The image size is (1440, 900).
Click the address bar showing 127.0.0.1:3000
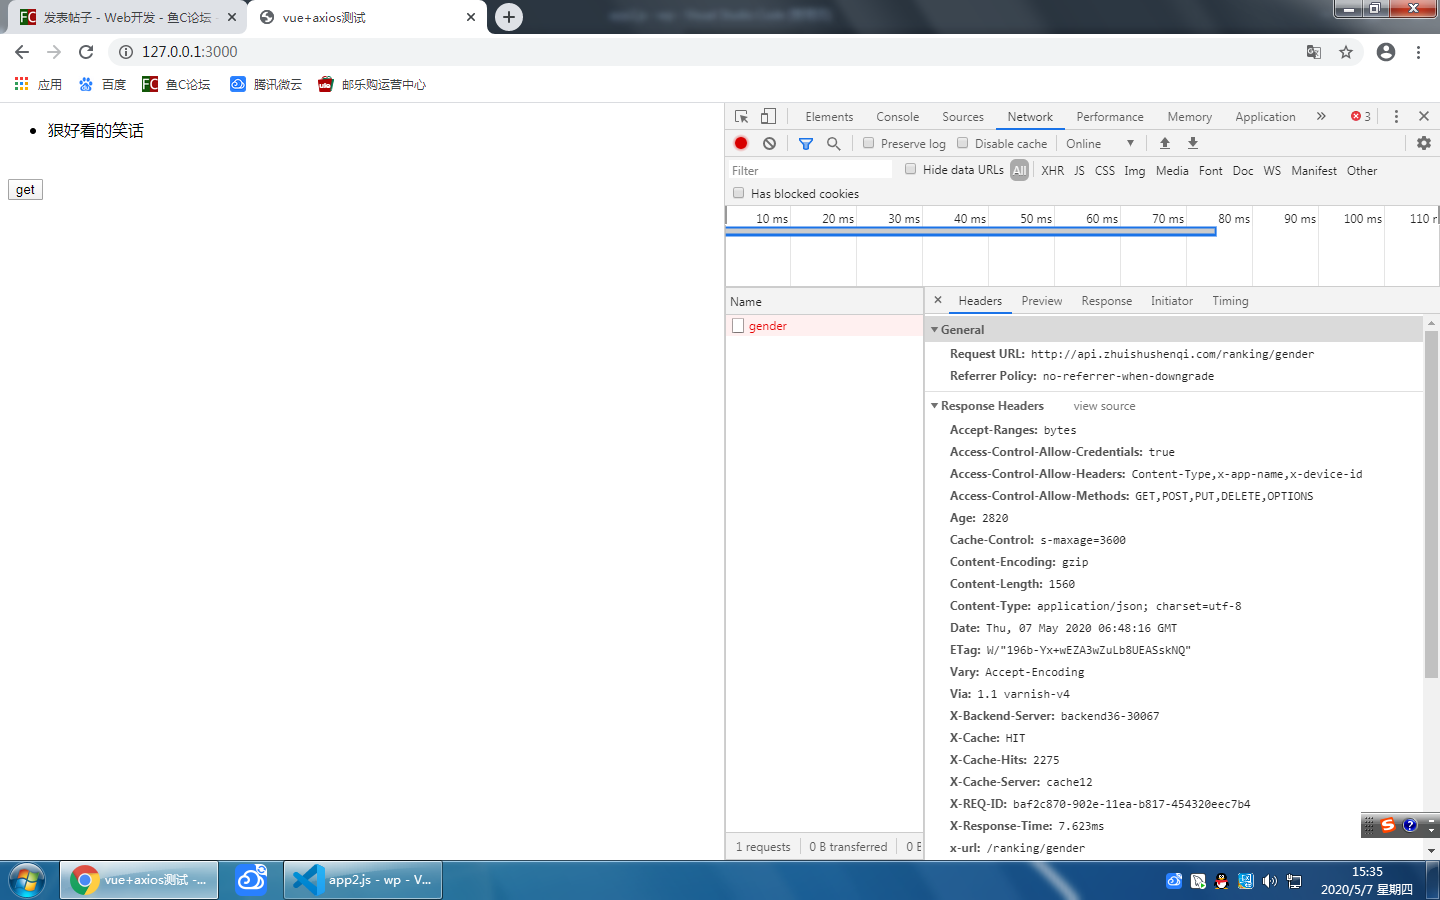[700, 52]
